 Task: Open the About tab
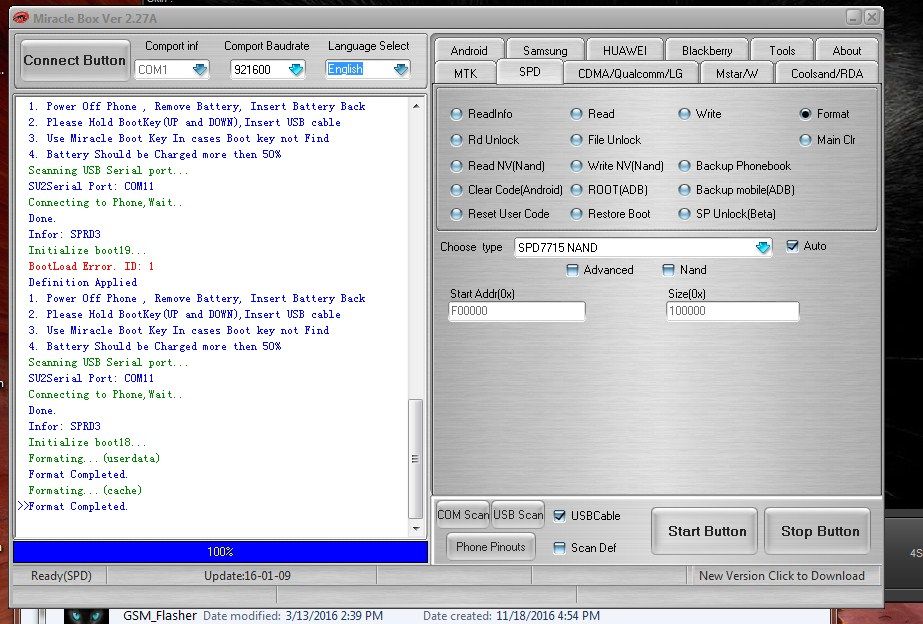(846, 51)
